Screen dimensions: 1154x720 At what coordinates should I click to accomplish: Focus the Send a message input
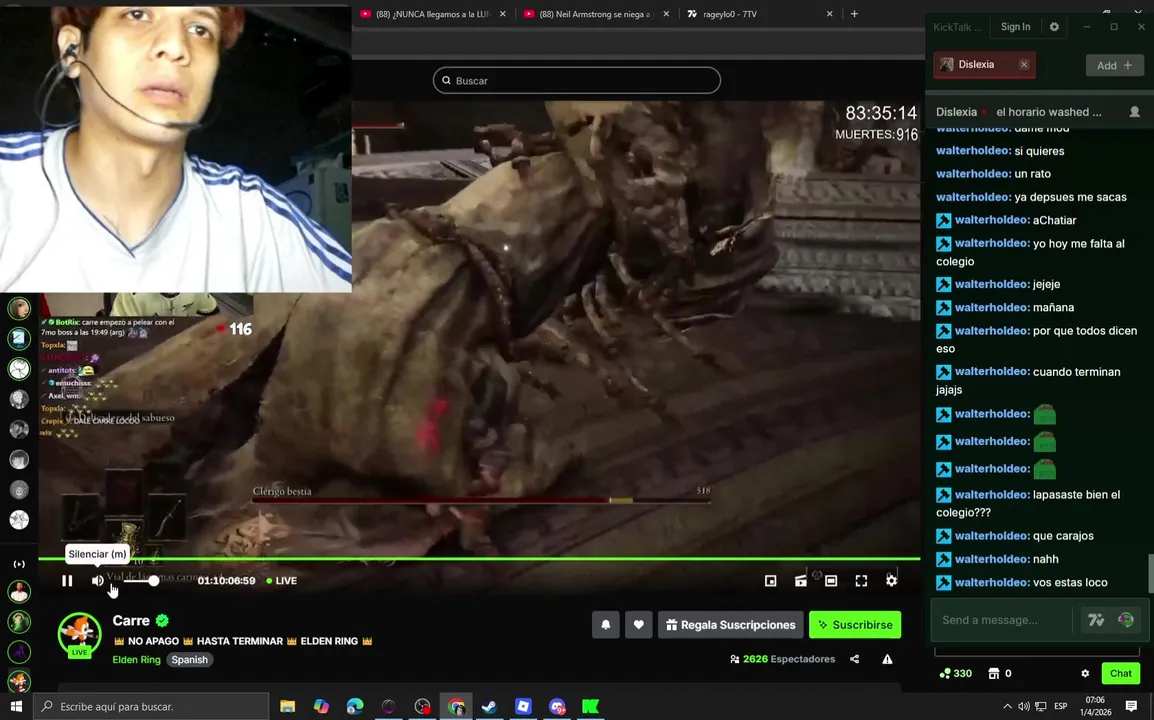pos(1002,620)
